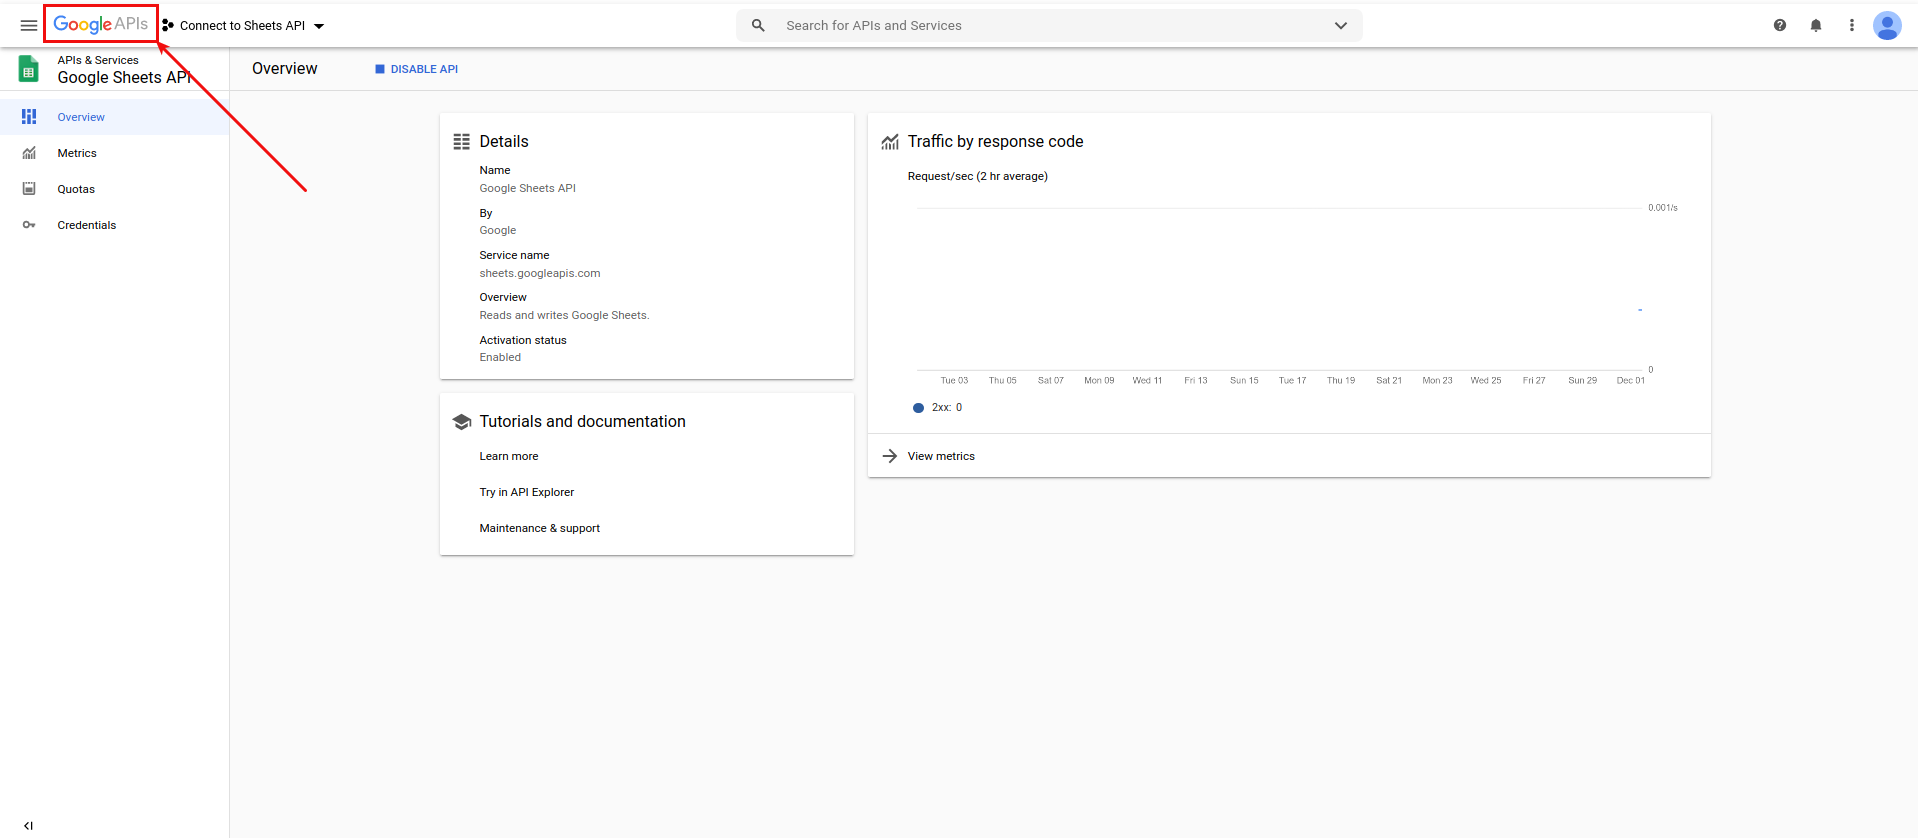Image resolution: width=1918 pixels, height=838 pixels.
Task: Focus the Search for APIs and Services field
Action: [x=1049, y=25]
